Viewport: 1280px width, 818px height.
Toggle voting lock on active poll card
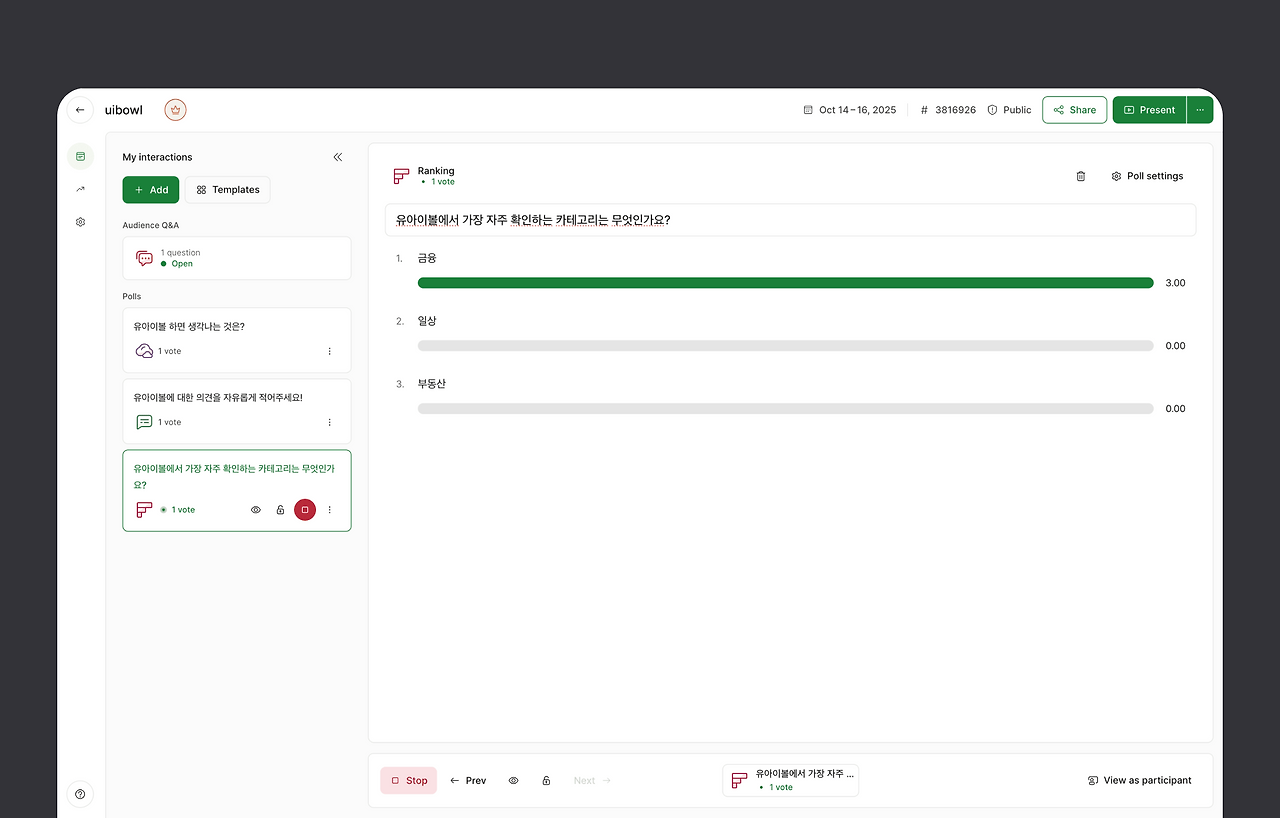(x=280, y=510)
